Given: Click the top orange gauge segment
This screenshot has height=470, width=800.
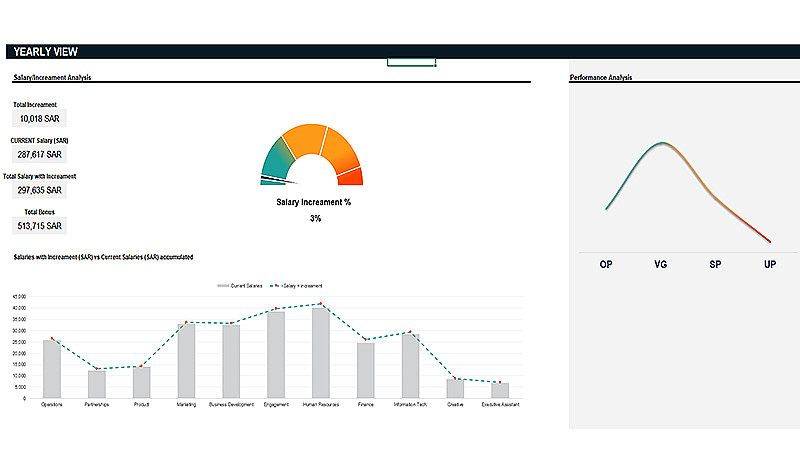Looking at the screenshot, I should coord(305,138).
